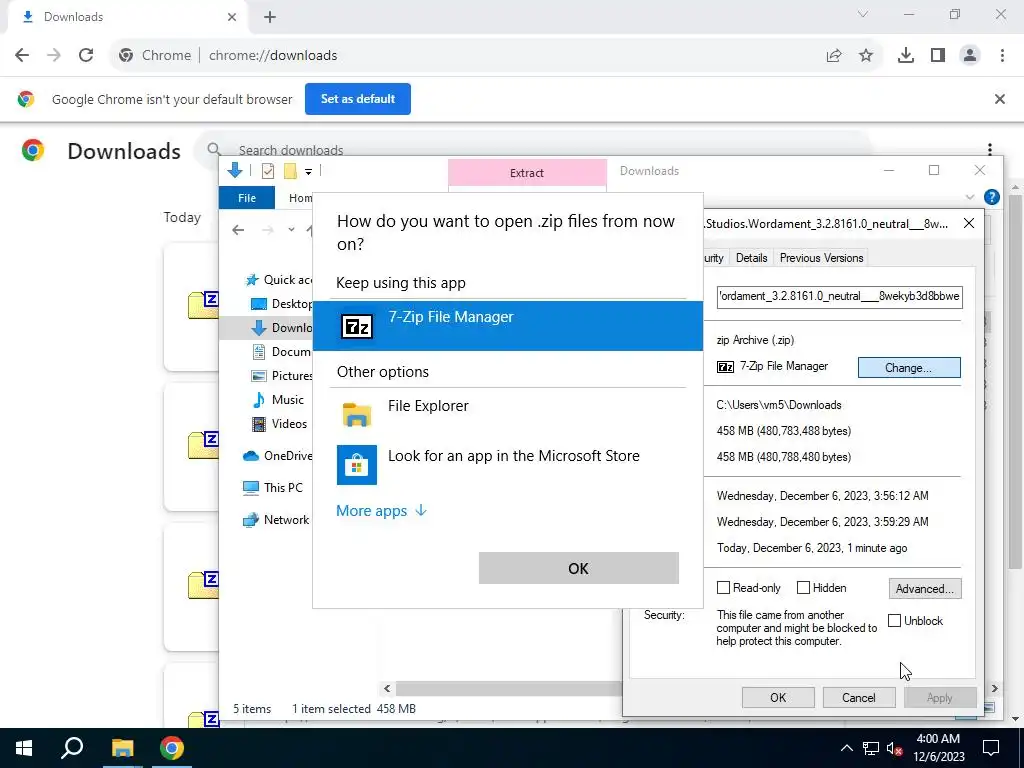Reload the Chrome page
Viewport: 1024px width, 768px height.
(86, 56)
